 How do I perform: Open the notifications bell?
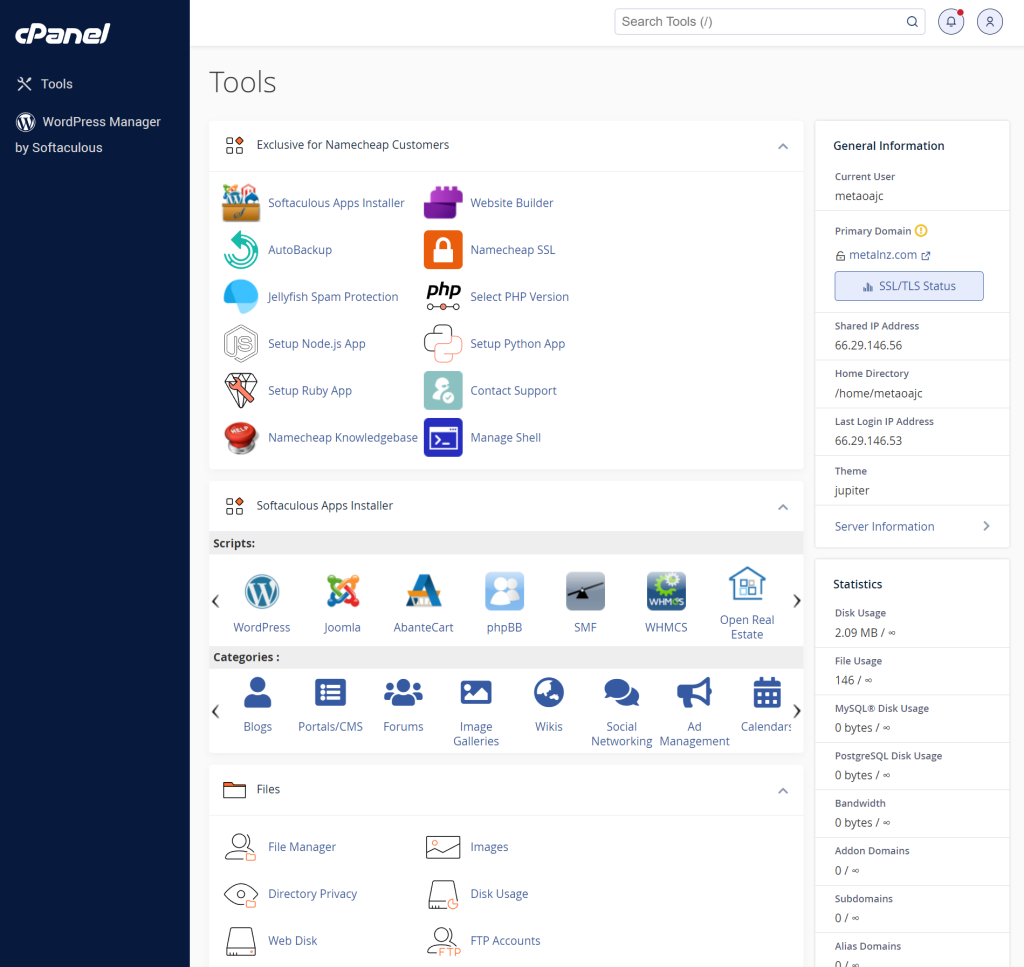click(x=952, y=22)
